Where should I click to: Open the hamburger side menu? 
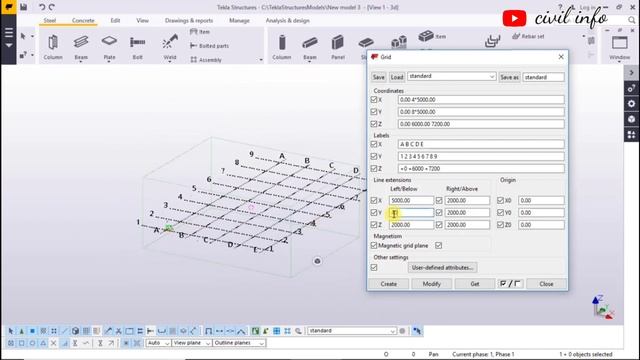9,33
